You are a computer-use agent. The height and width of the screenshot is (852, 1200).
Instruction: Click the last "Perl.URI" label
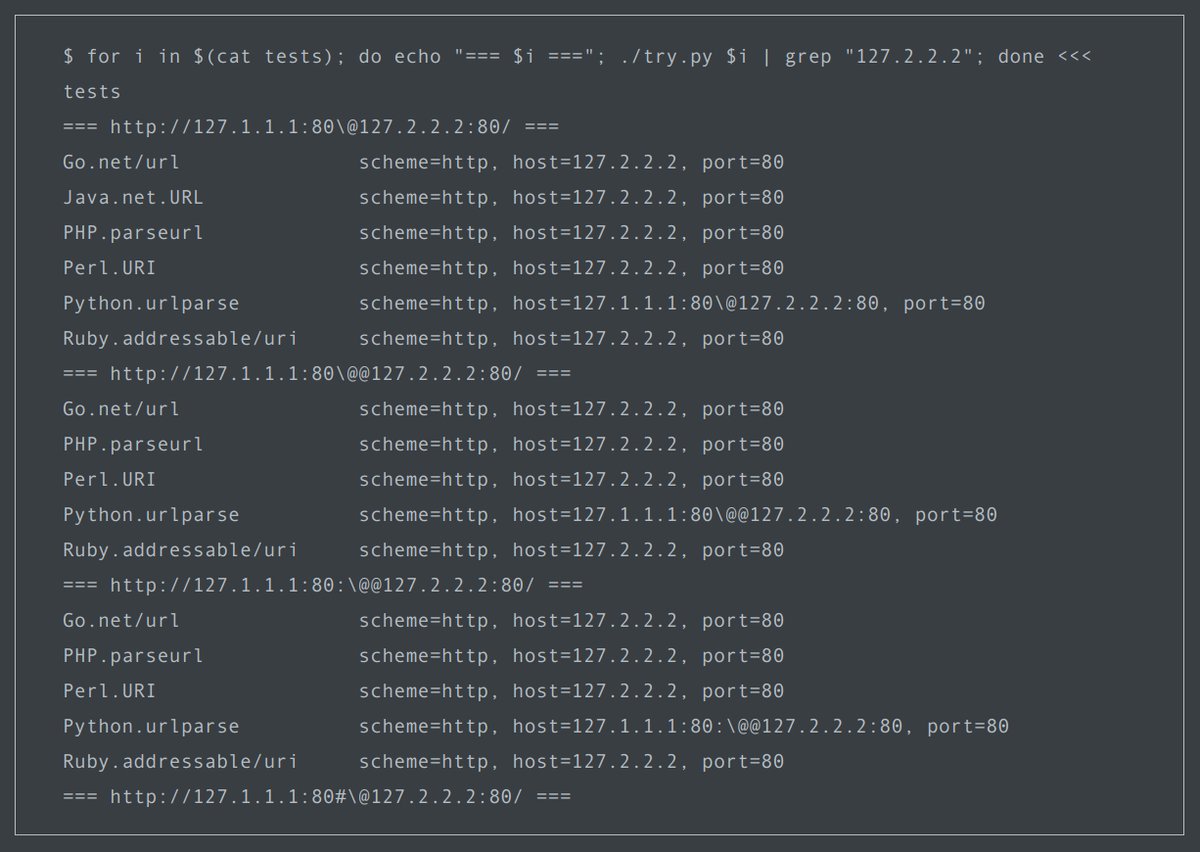[x=110, y=690]
